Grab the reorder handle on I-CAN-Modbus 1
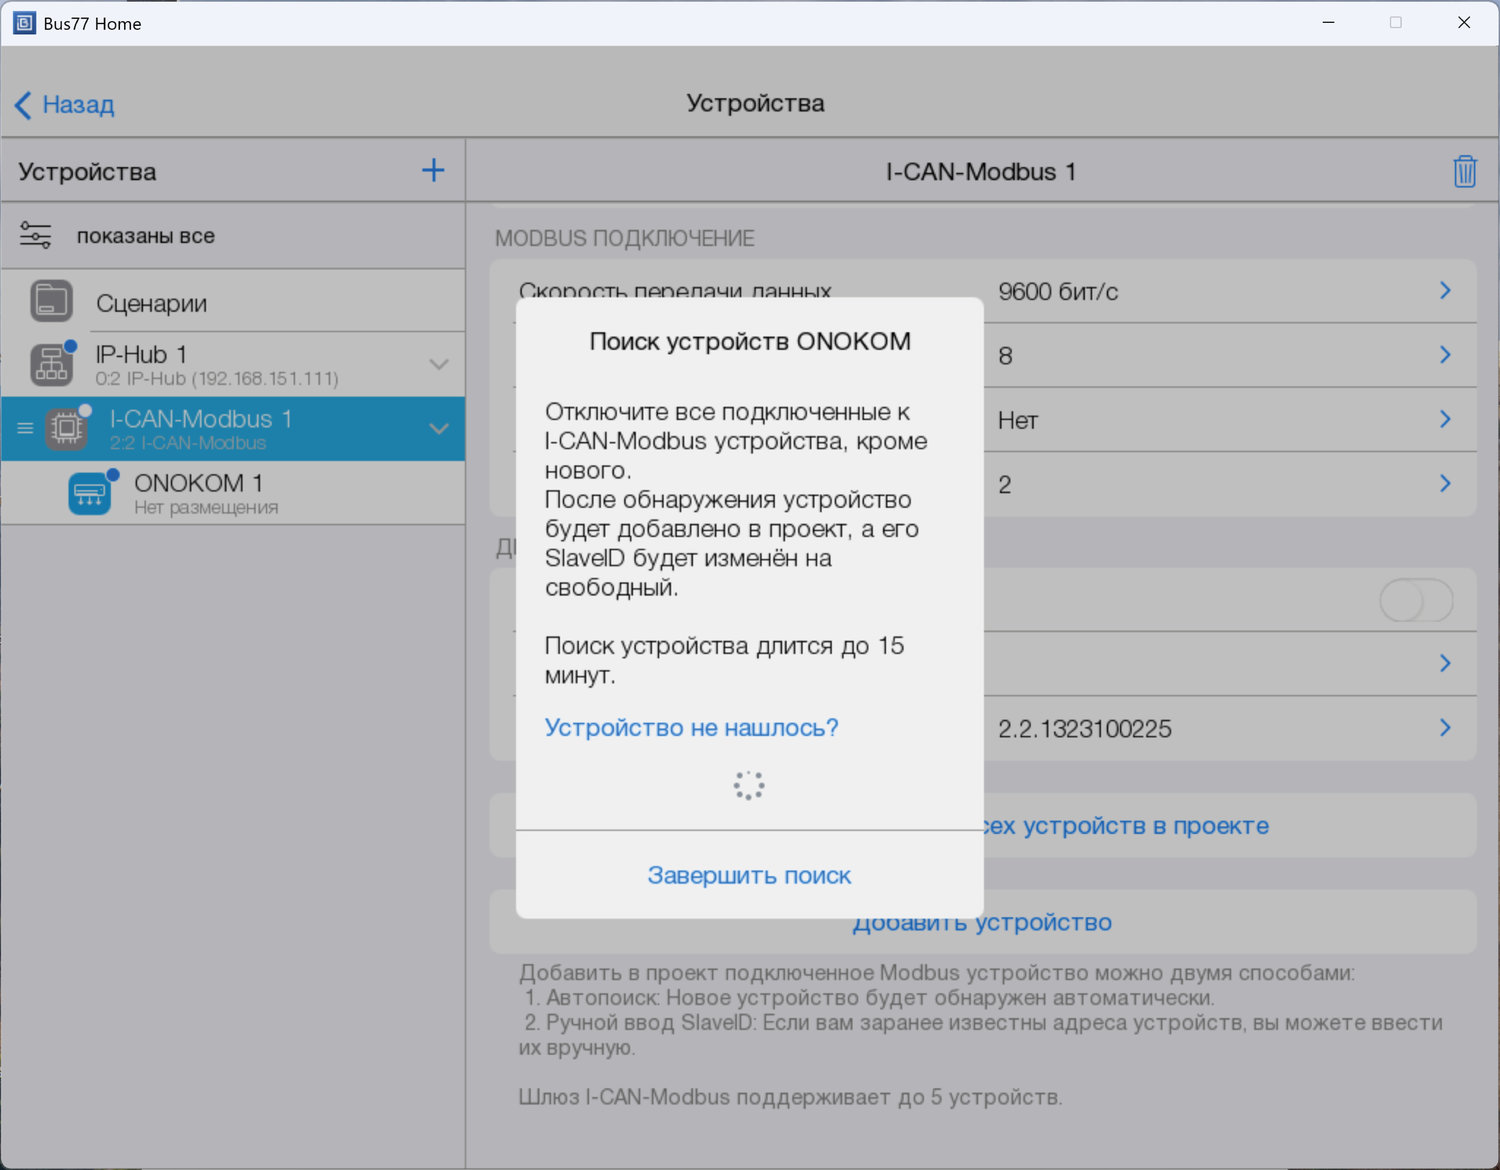The image size is (1500, 1170). pyautogui.click(x=25, y=429)
